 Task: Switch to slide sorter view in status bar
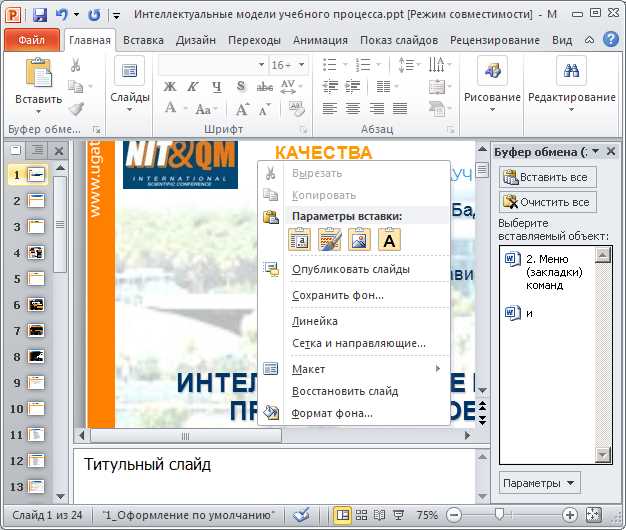click(361, 515)
